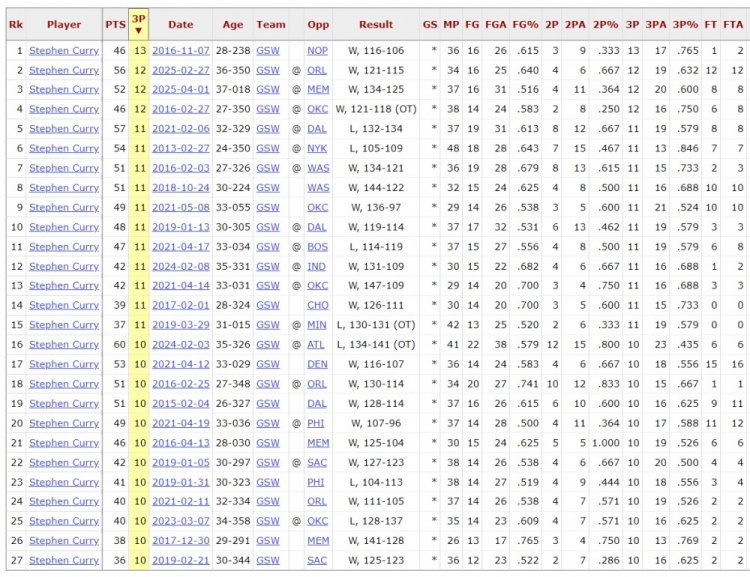Sort by the MP column header

(x=452, y=24)
